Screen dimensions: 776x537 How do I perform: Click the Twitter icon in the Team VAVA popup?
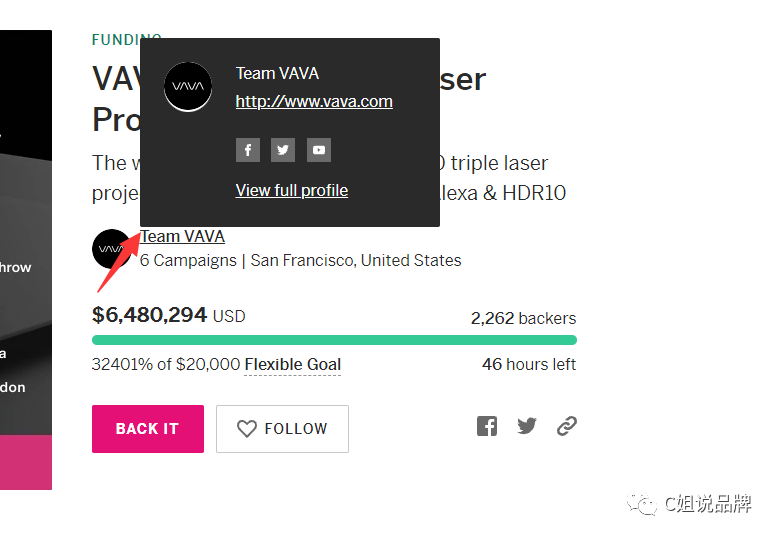pos(283,150)
